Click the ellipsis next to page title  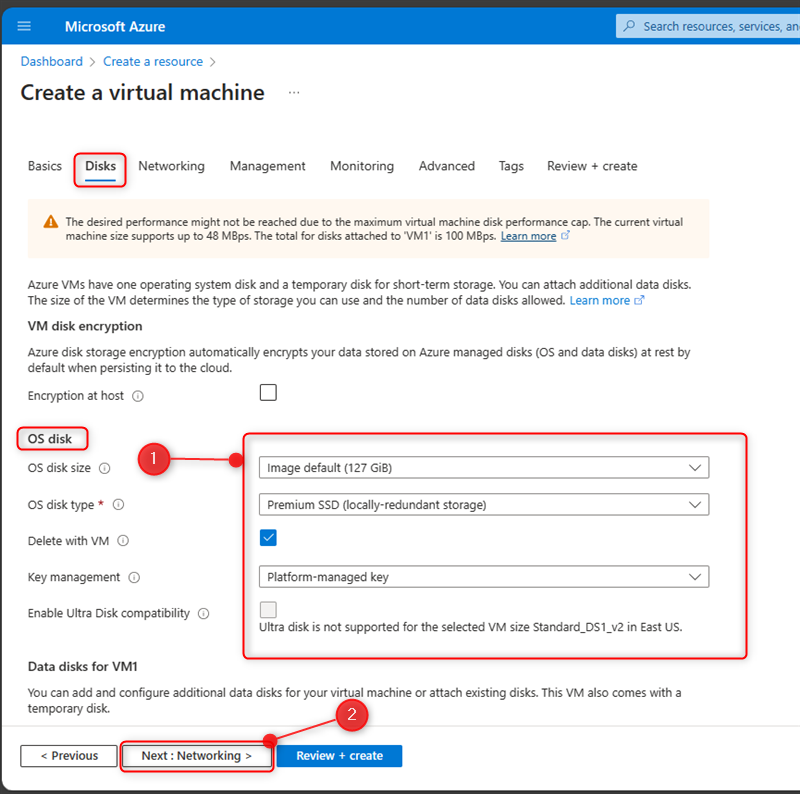click(x=294, y=93)
